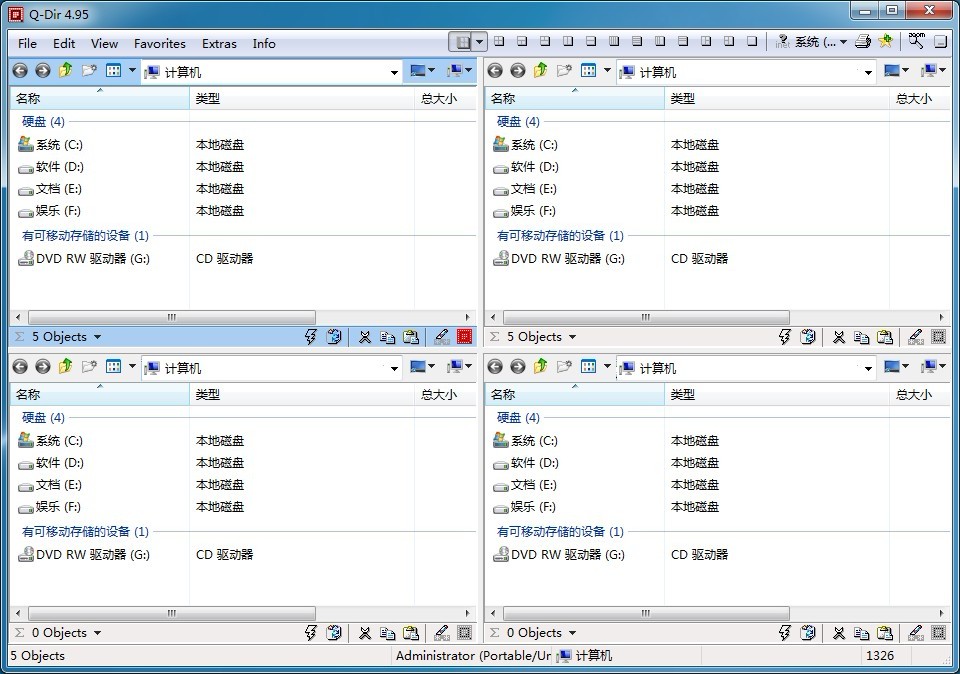
Task: Click the cut scissors icon in the top-left pane
Action: click(x=365, y=337)
